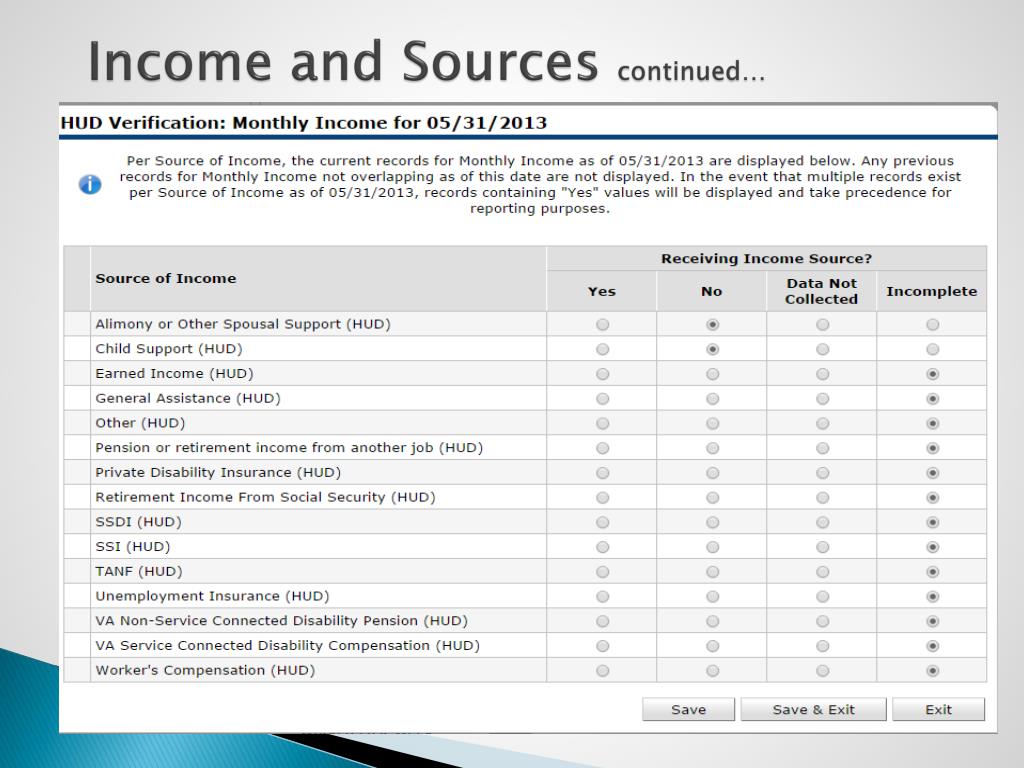The width and height of the screenshot is (1024, 768).
Task: Click the HUD Verification Monthly Income heading
Action: pyautogui.click(x=304, y=123)
